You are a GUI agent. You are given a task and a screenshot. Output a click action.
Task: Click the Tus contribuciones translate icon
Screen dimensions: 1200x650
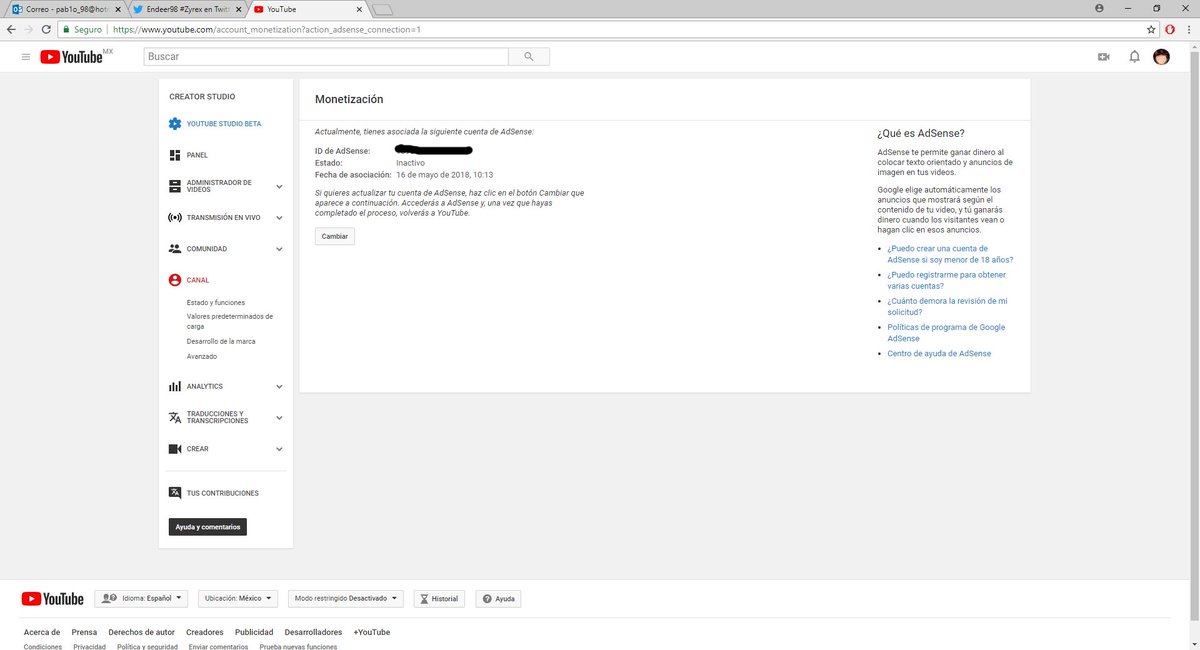click(x=175, y=493)
